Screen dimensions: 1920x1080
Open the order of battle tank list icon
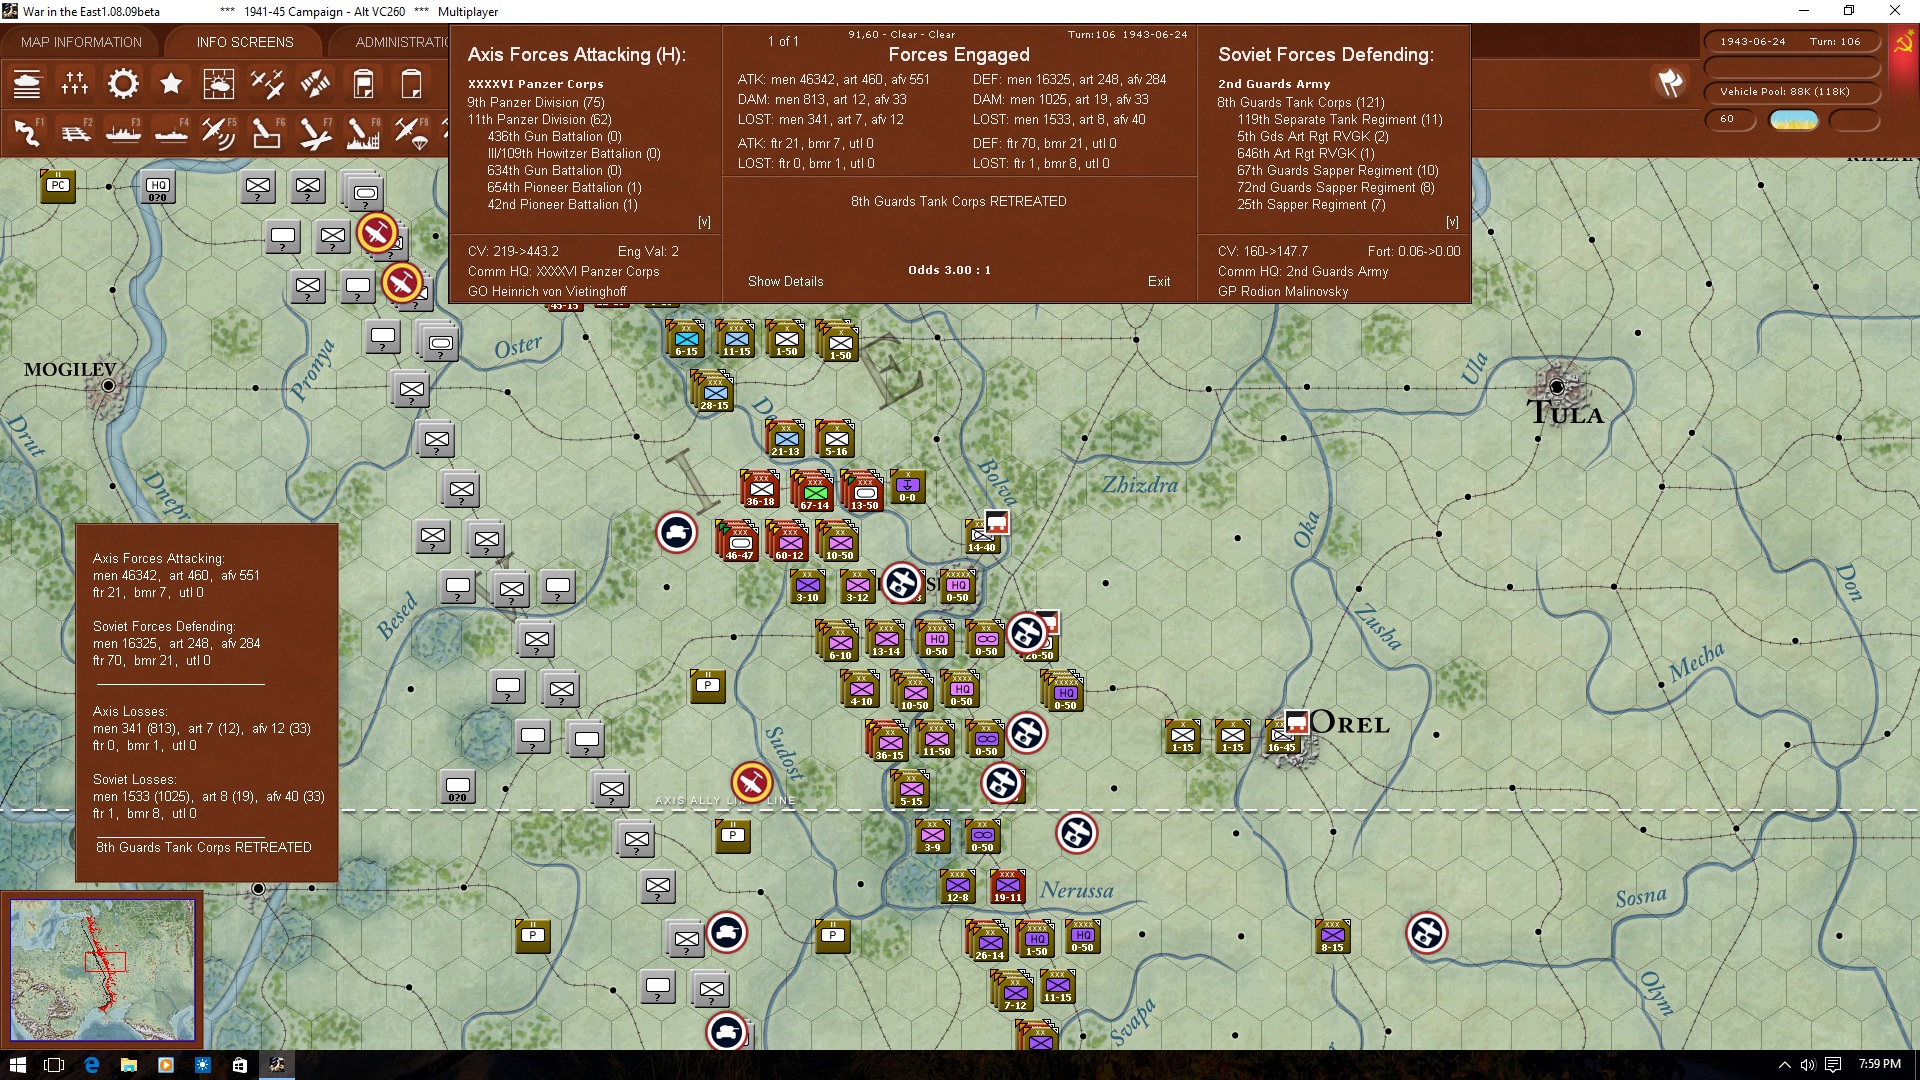(27, 84)
